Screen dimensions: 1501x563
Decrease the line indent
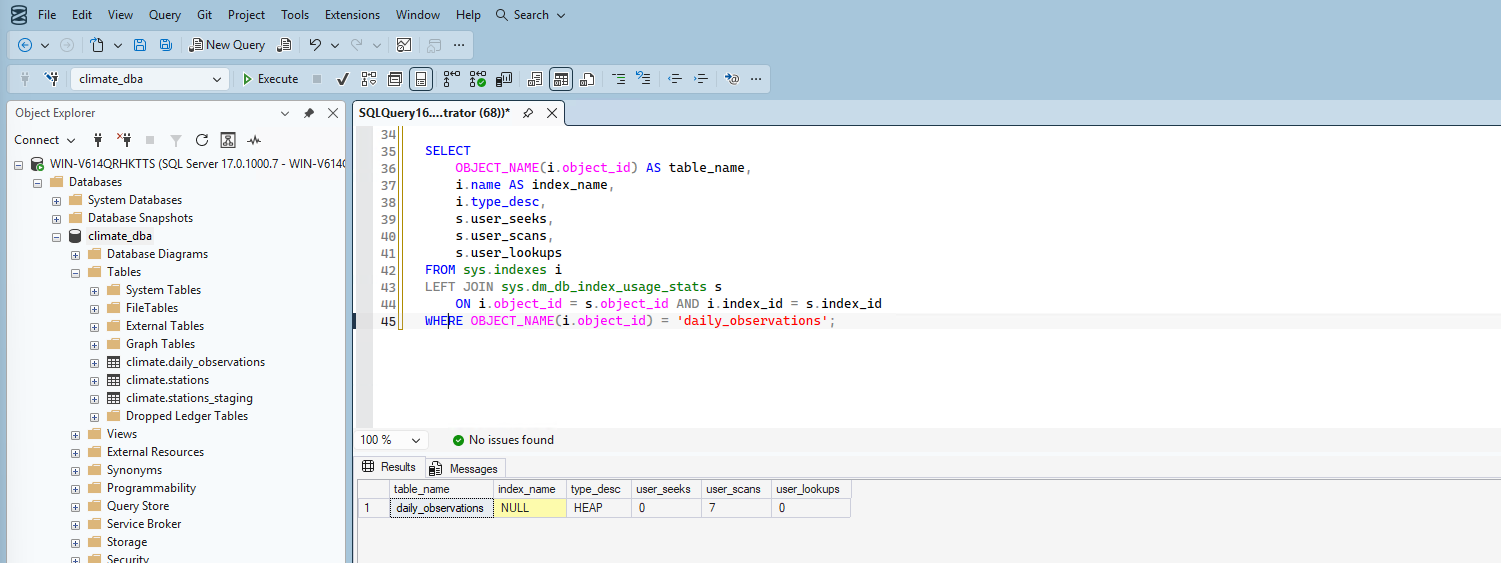(x=675, y=79)
